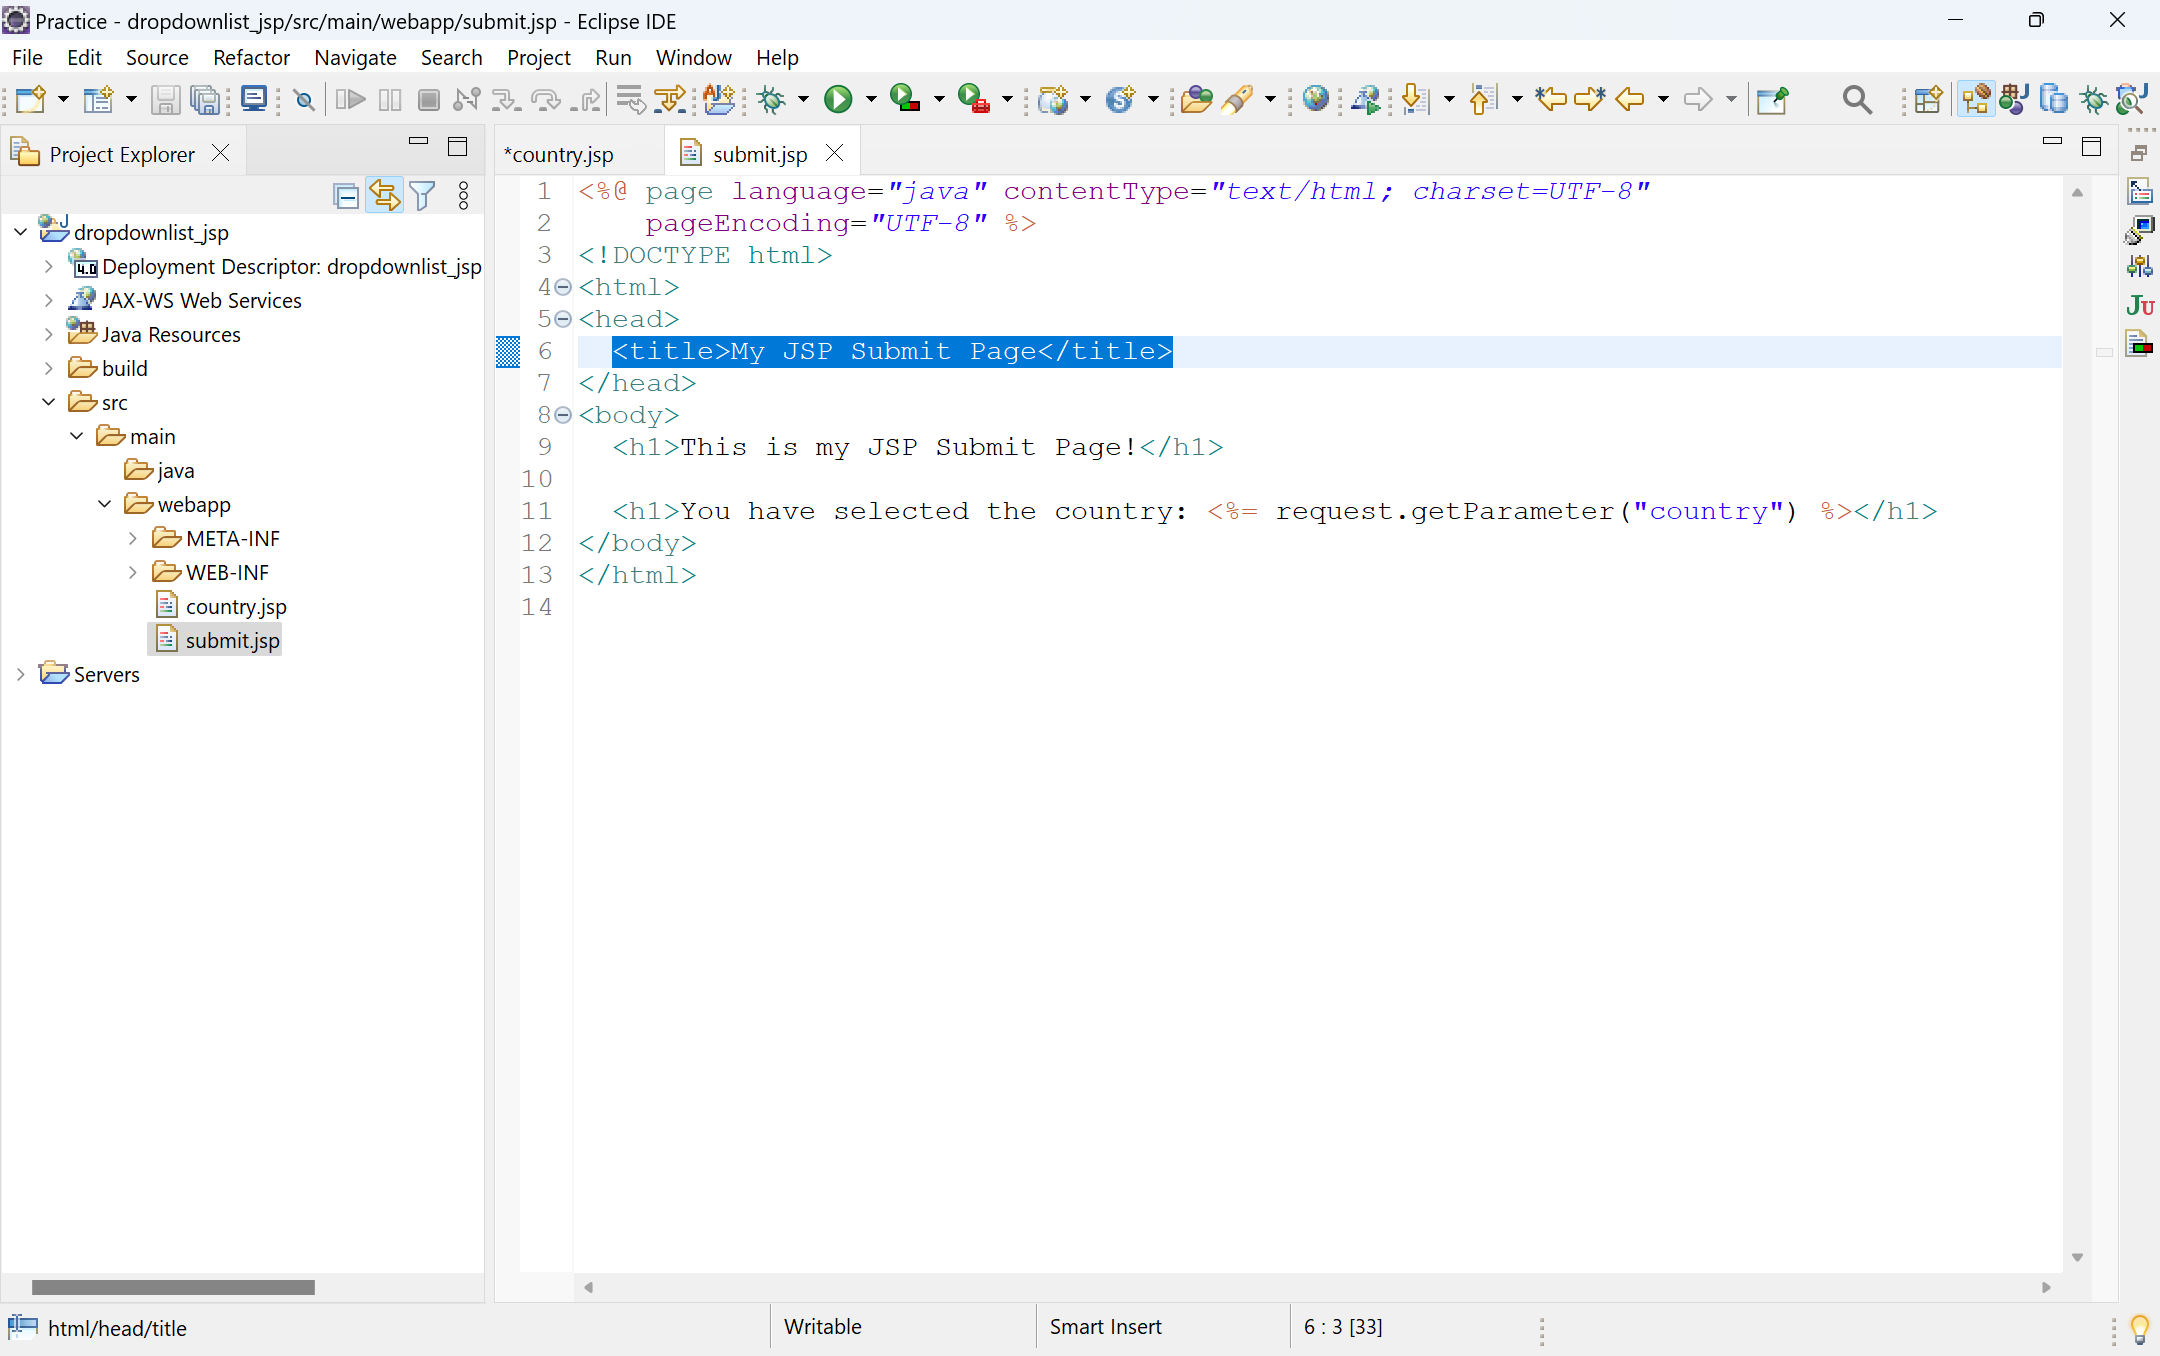Toggle the collapse marker on line 8
This screenshot has width=2160, height=1356.
point(563,415)
